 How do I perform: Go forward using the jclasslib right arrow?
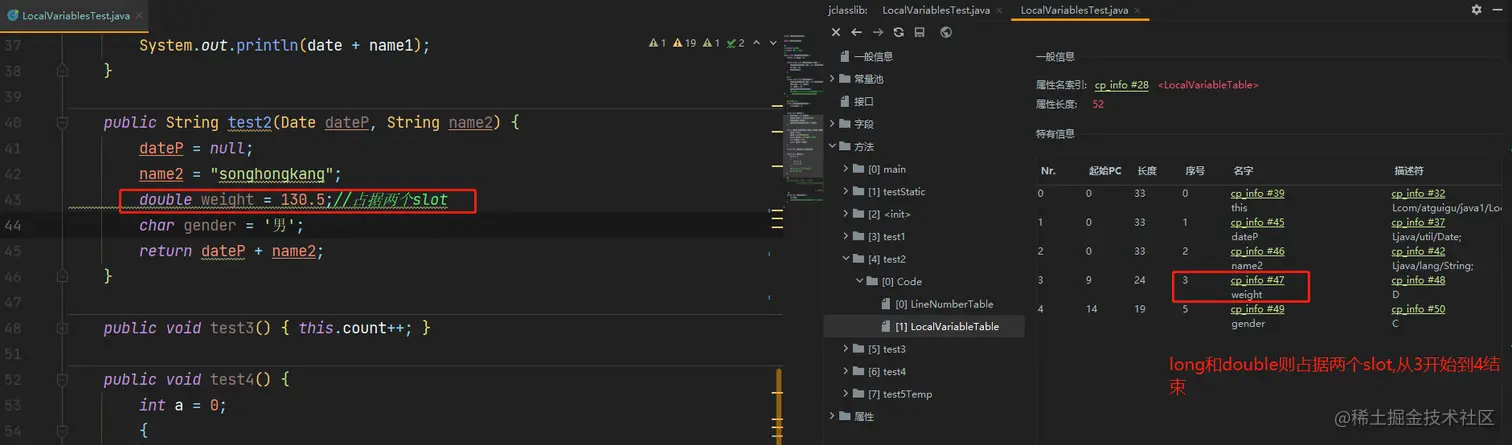(x=877, y=33)
